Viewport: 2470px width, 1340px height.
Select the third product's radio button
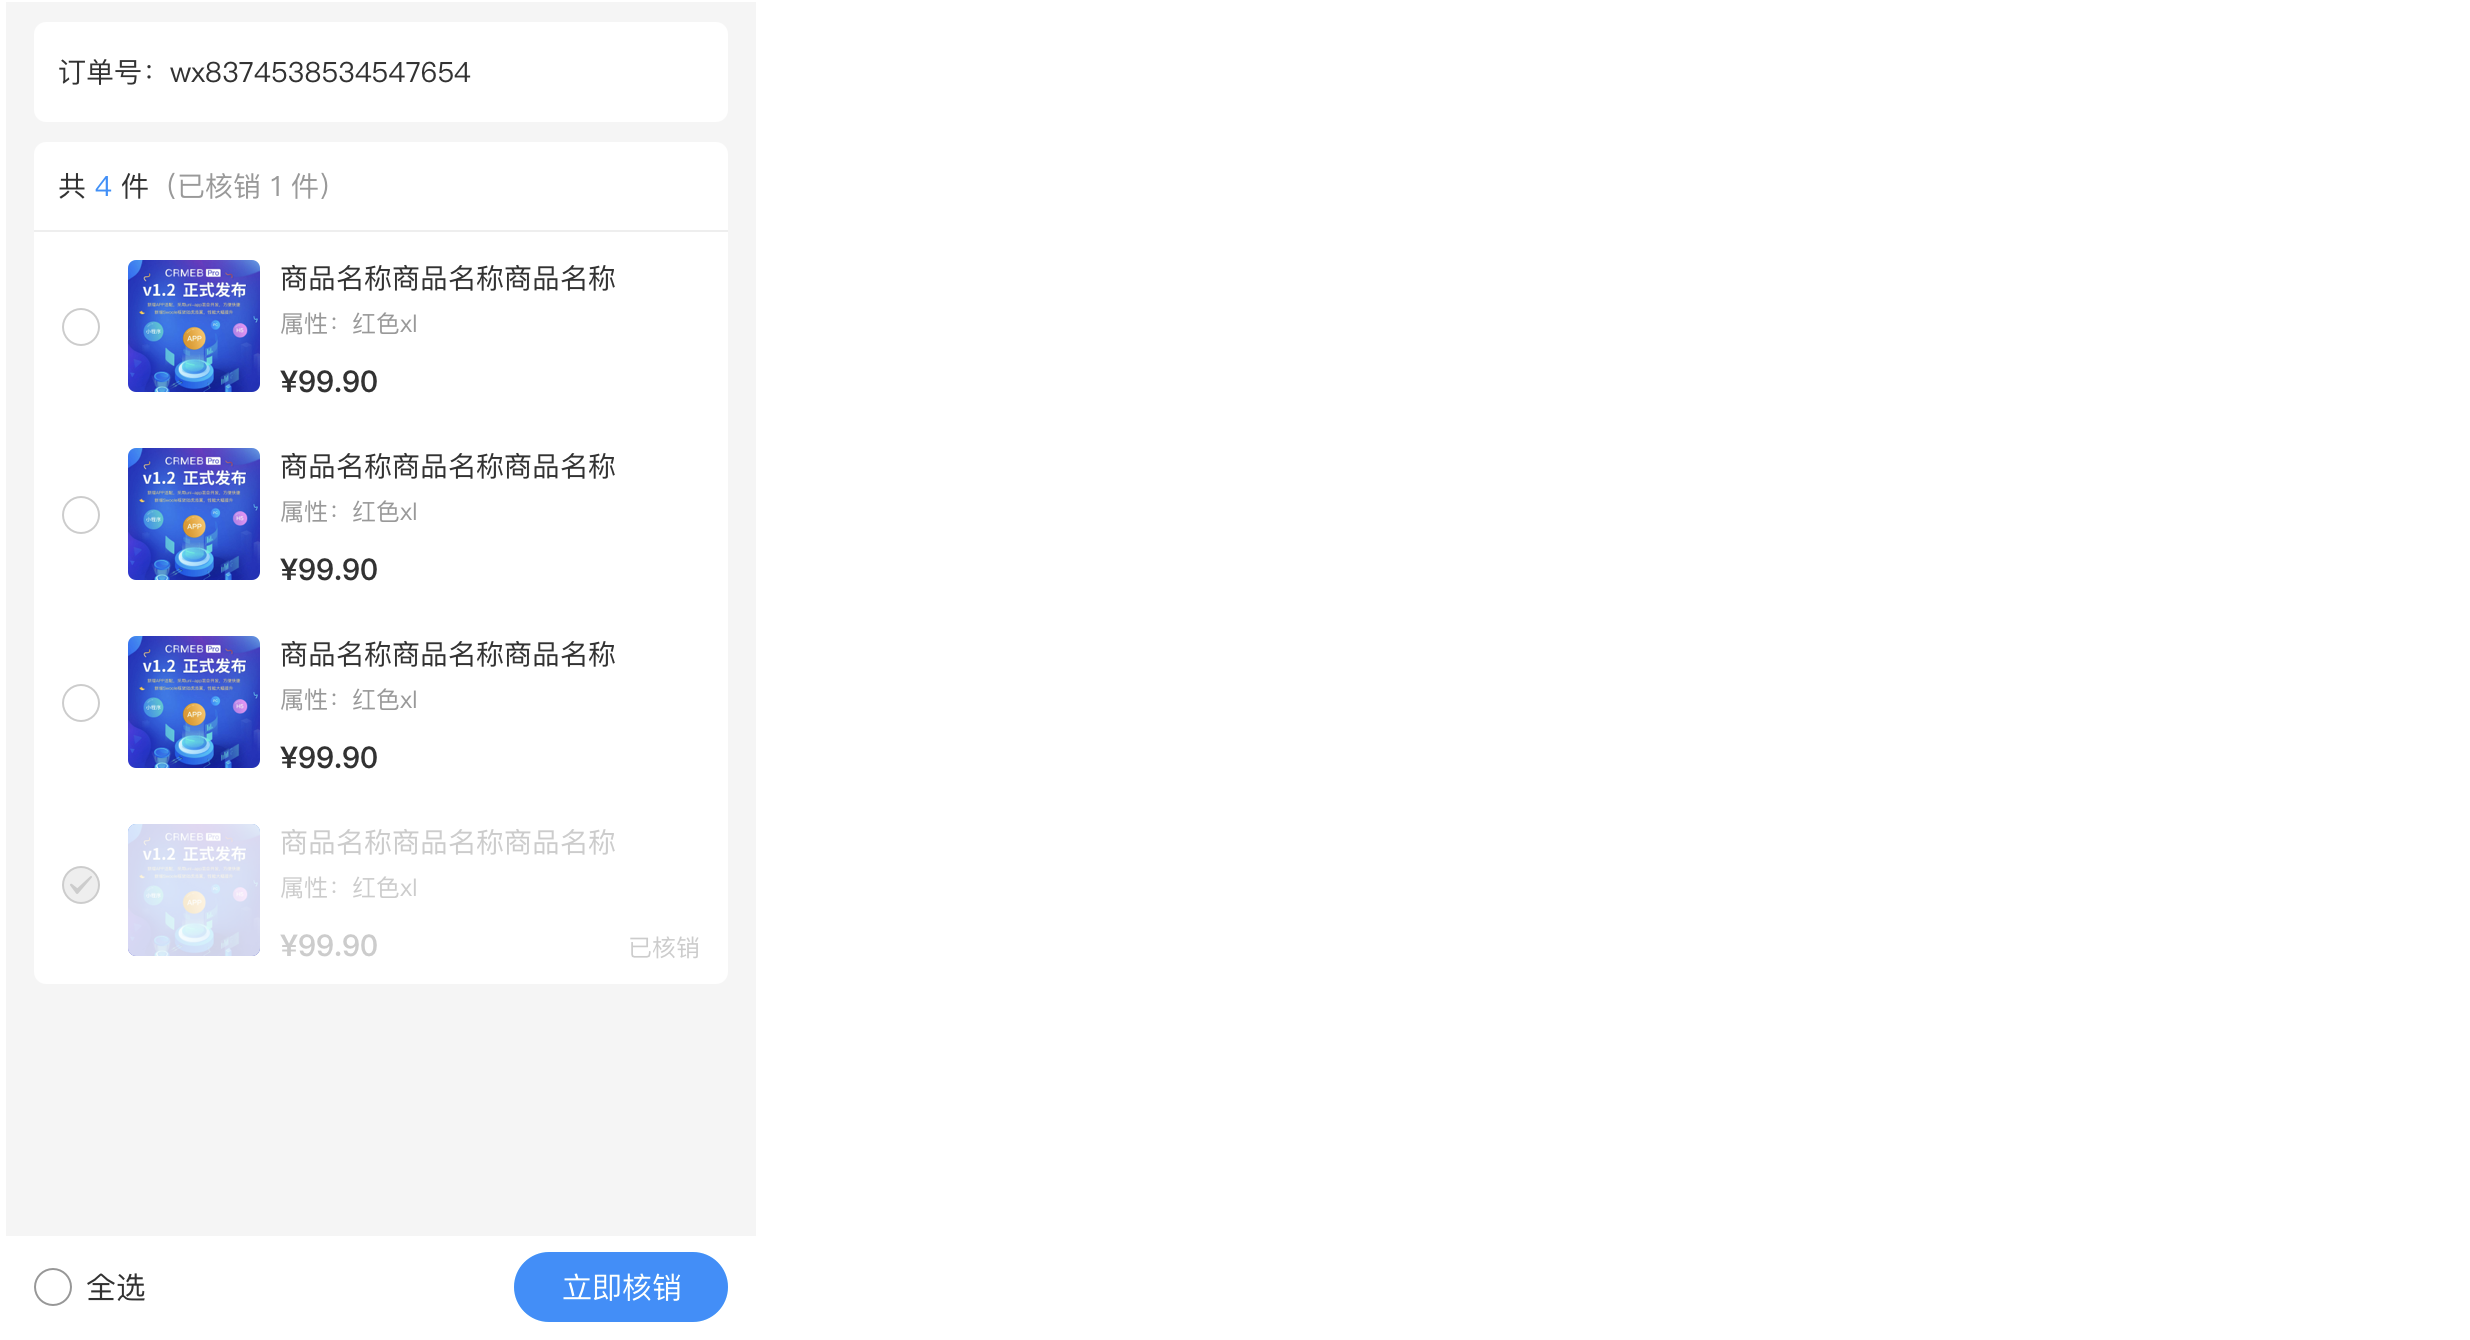point(81,703)
